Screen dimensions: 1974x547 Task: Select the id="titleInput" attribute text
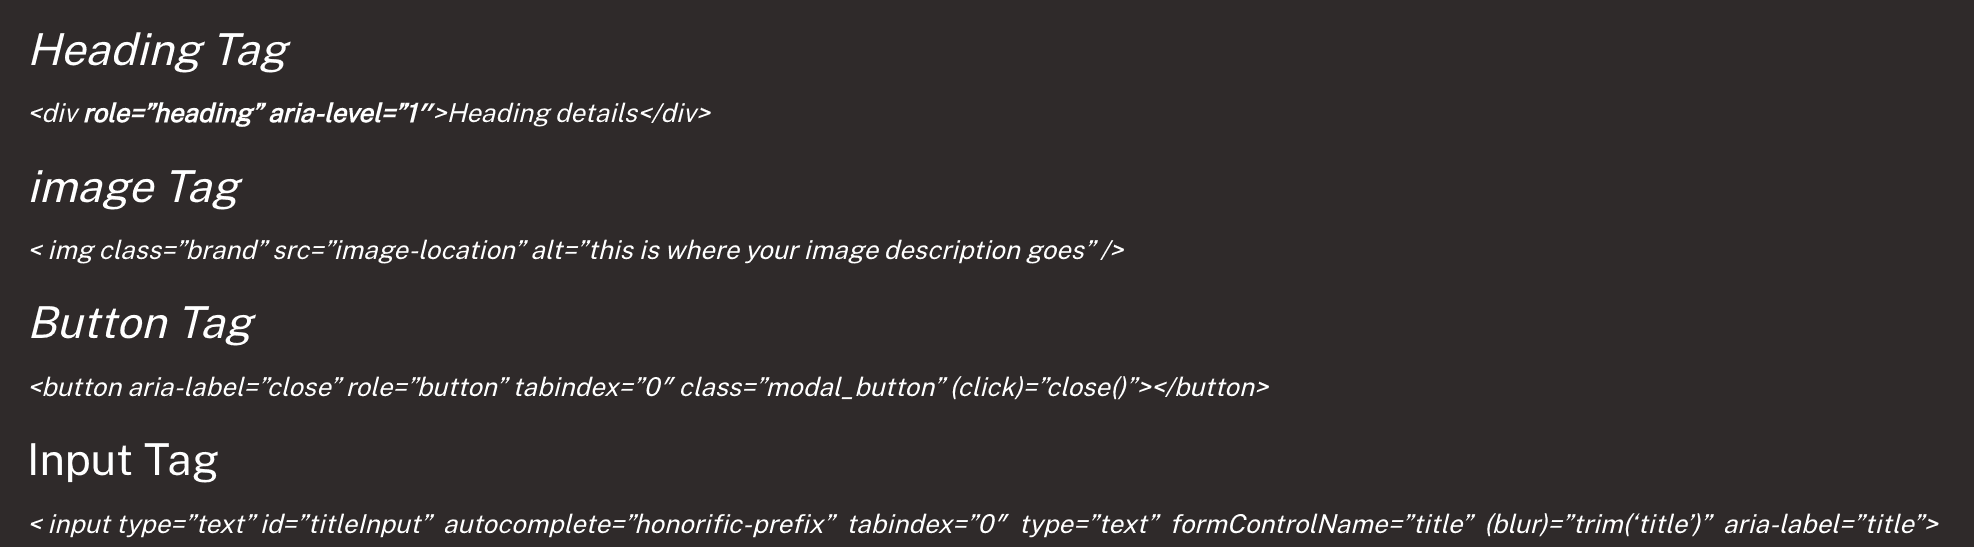346,524
